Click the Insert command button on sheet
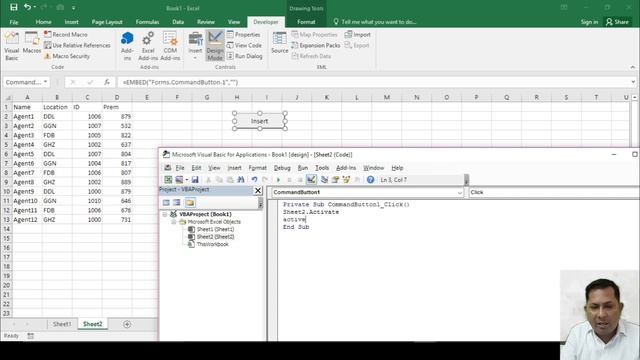The image size is (640, 360). (260, 121)
